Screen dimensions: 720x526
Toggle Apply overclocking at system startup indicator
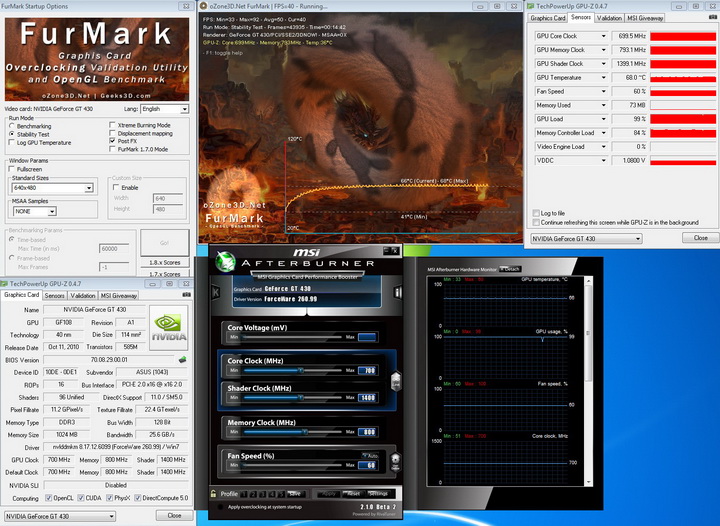click(220, 507)
